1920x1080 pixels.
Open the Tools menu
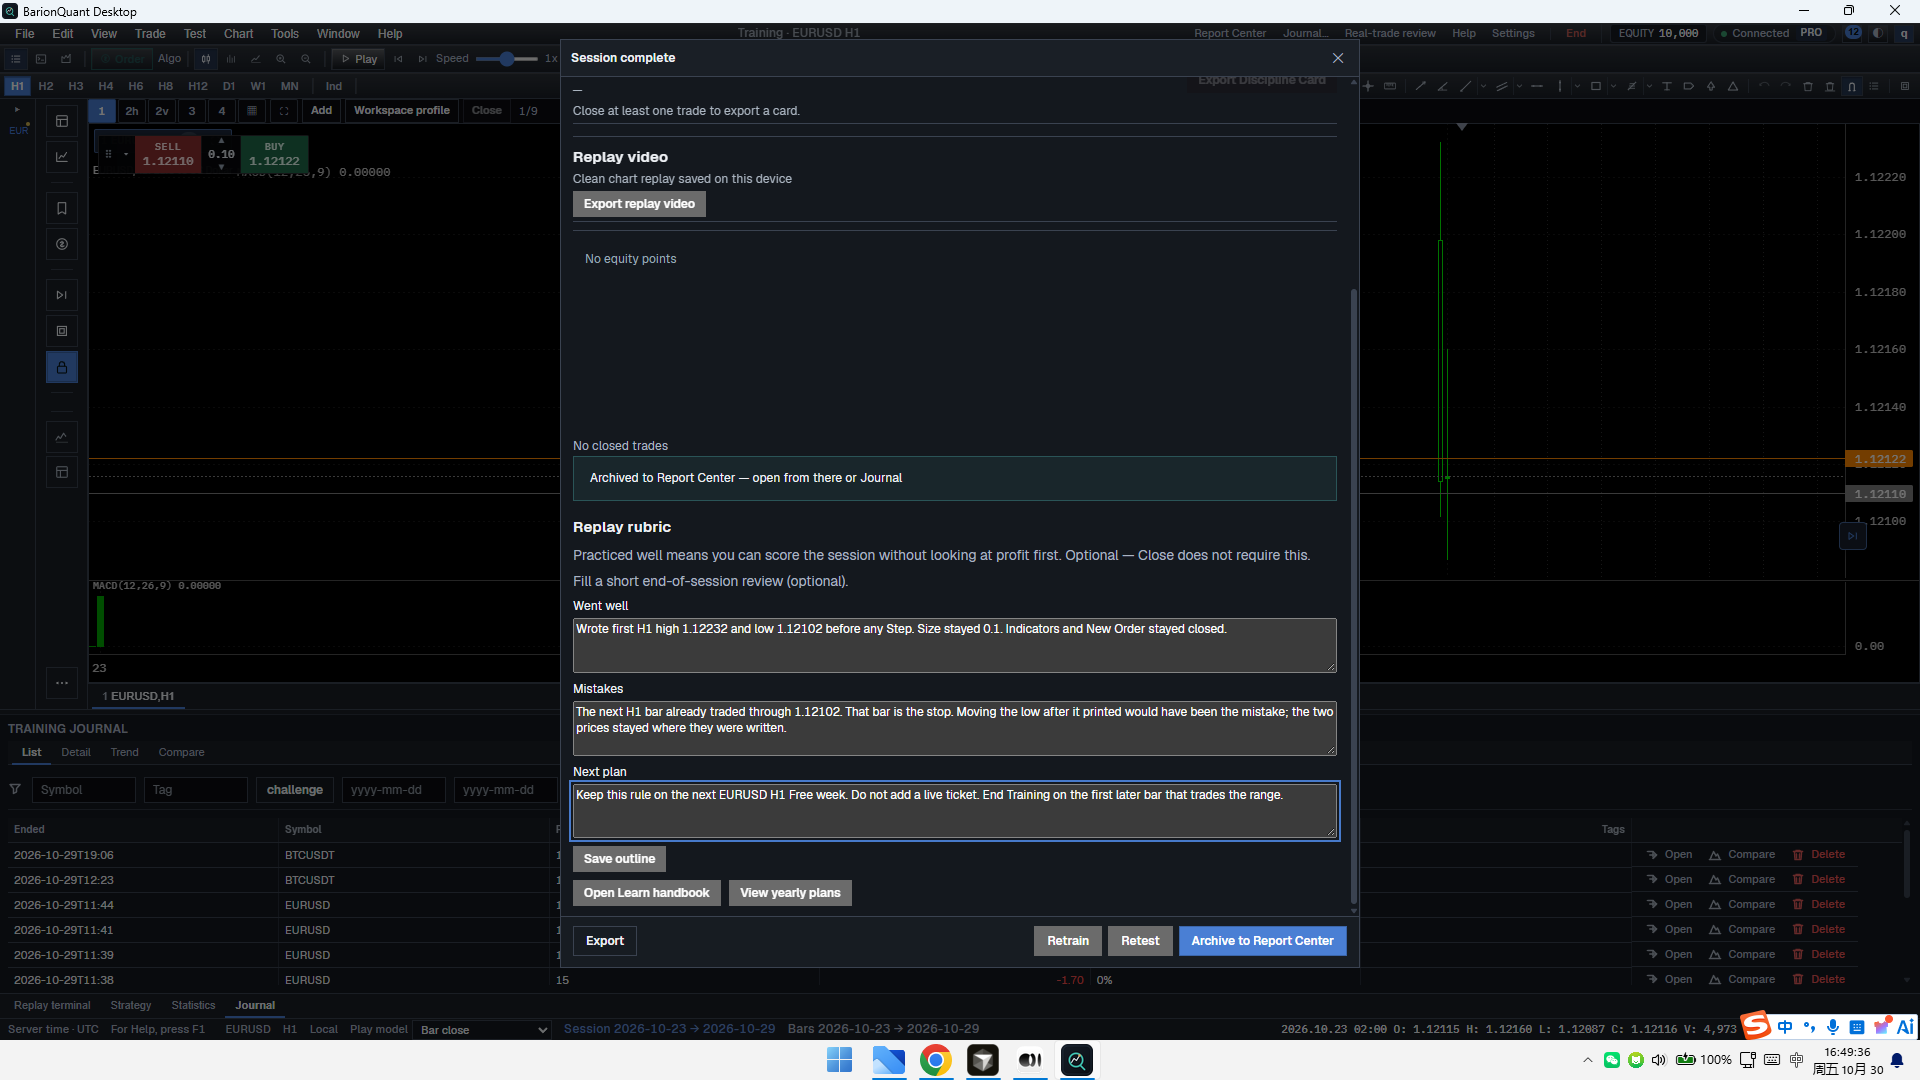click(x=285, y=33)
